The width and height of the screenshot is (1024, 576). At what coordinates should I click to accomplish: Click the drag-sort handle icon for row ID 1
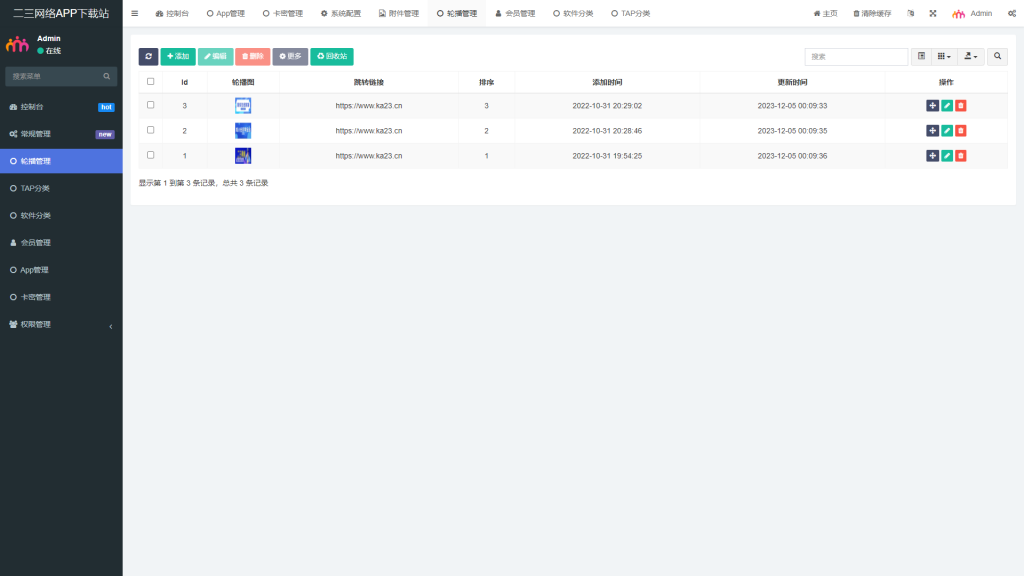point(933,156)
